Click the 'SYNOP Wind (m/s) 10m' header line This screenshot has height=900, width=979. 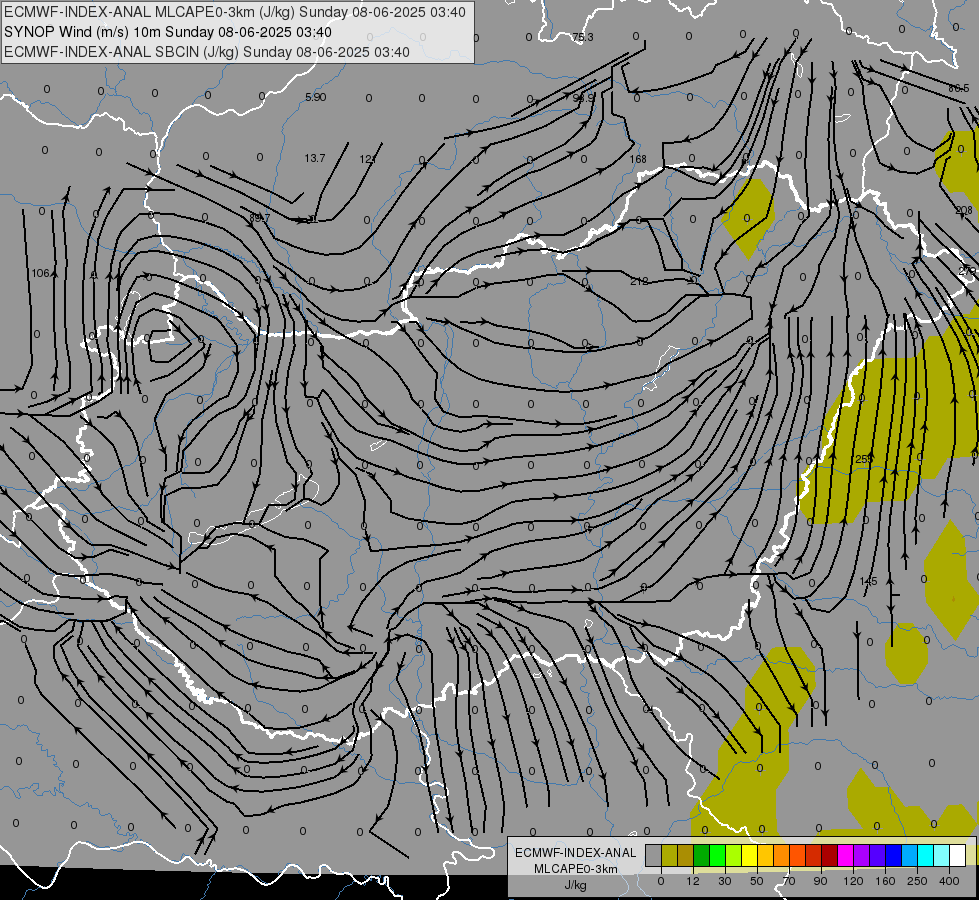(82, 32)
